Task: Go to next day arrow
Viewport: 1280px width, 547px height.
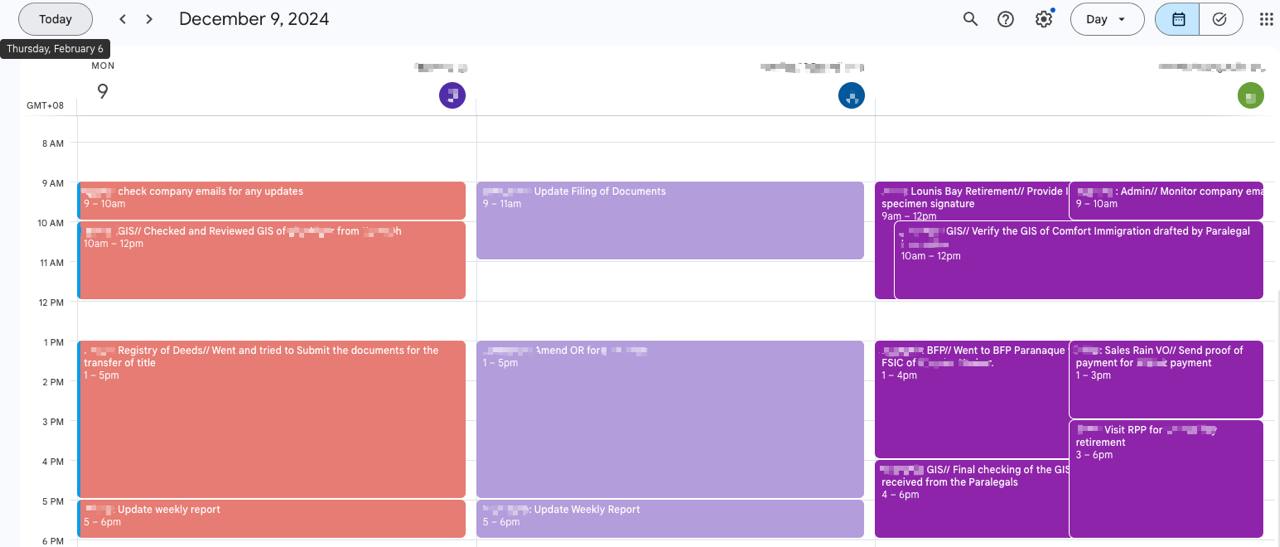Action: 149,19
